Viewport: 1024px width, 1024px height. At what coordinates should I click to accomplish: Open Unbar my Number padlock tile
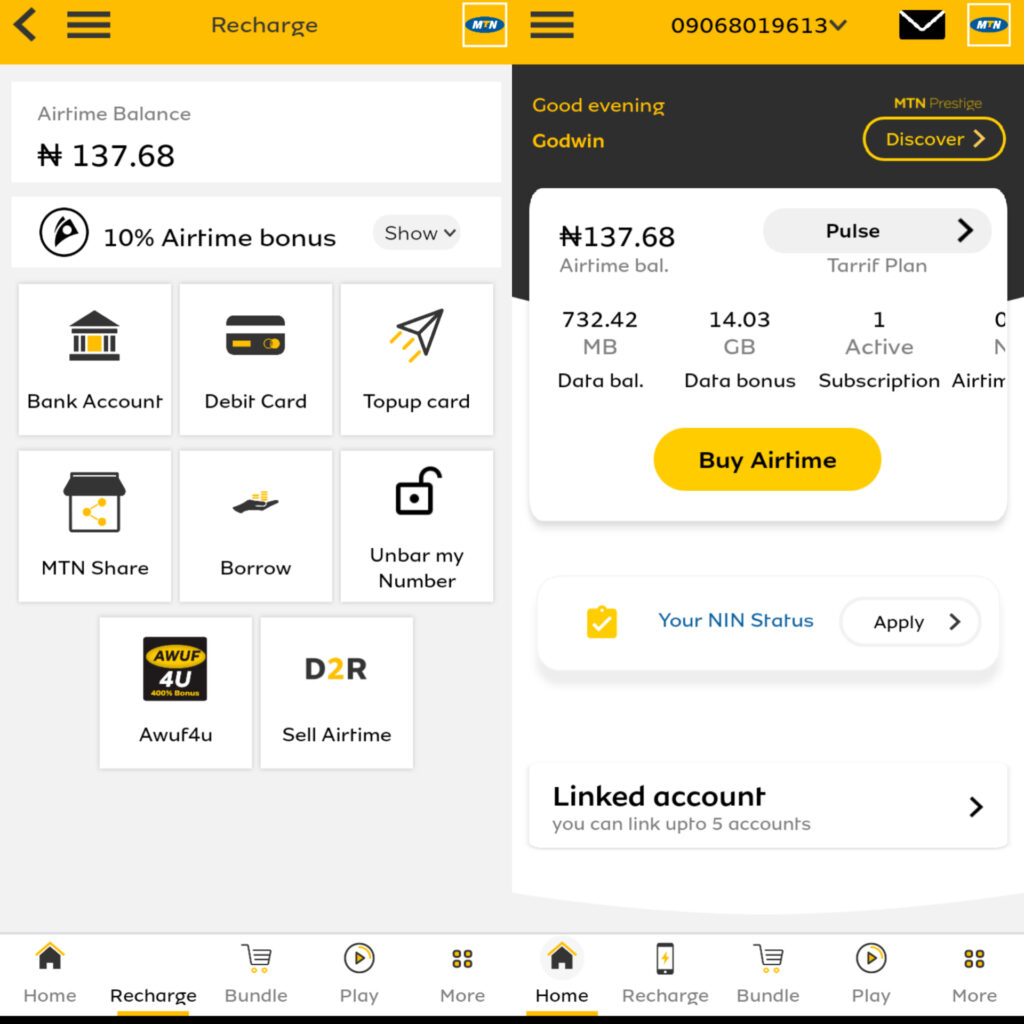[x=417, y=526]
